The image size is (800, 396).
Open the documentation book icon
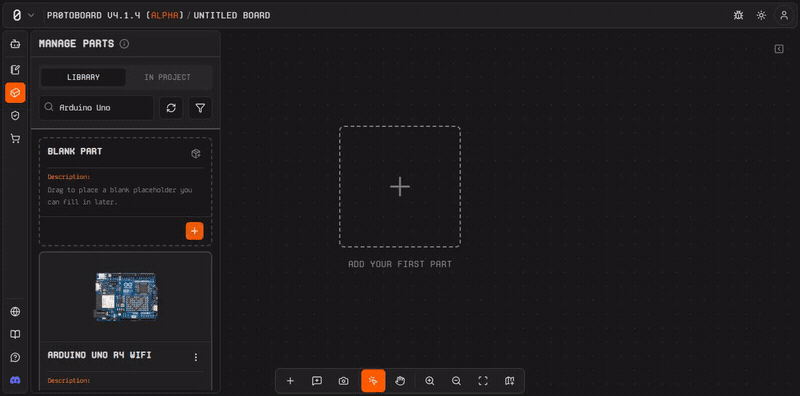(x=15, y=335)
